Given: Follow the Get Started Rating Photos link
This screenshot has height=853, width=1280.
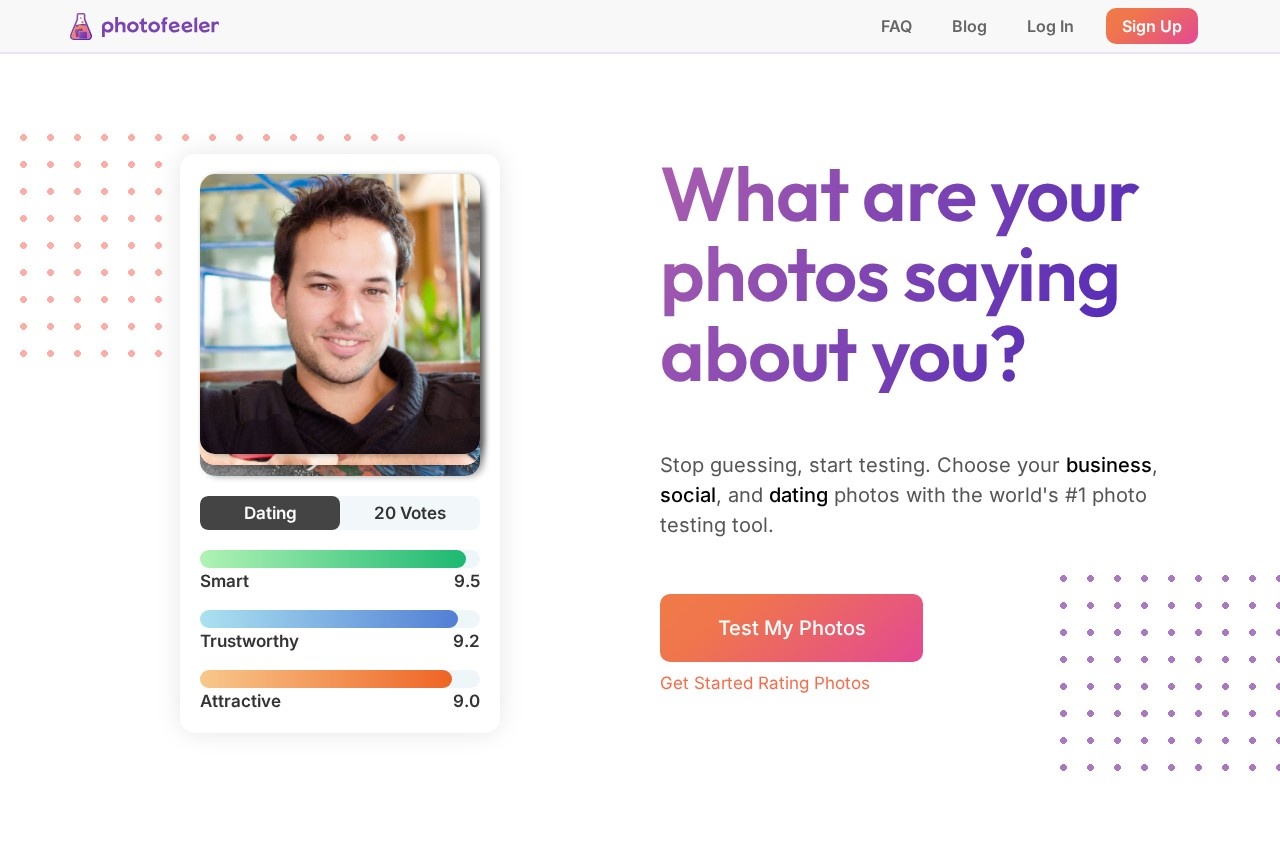Looking at the screenshot, I should pyautogui.click(x=765, y=683).
